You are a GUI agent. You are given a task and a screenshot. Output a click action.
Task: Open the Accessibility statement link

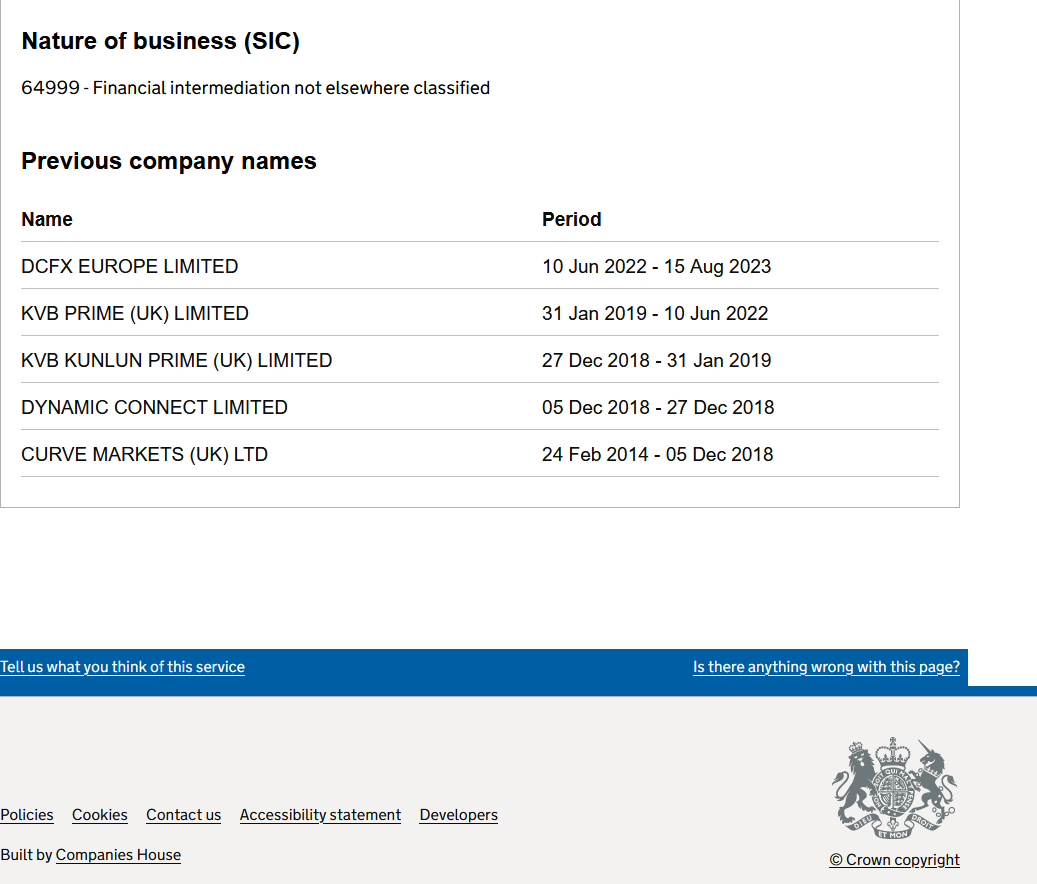pyautogui.click(x=320, y=815)
